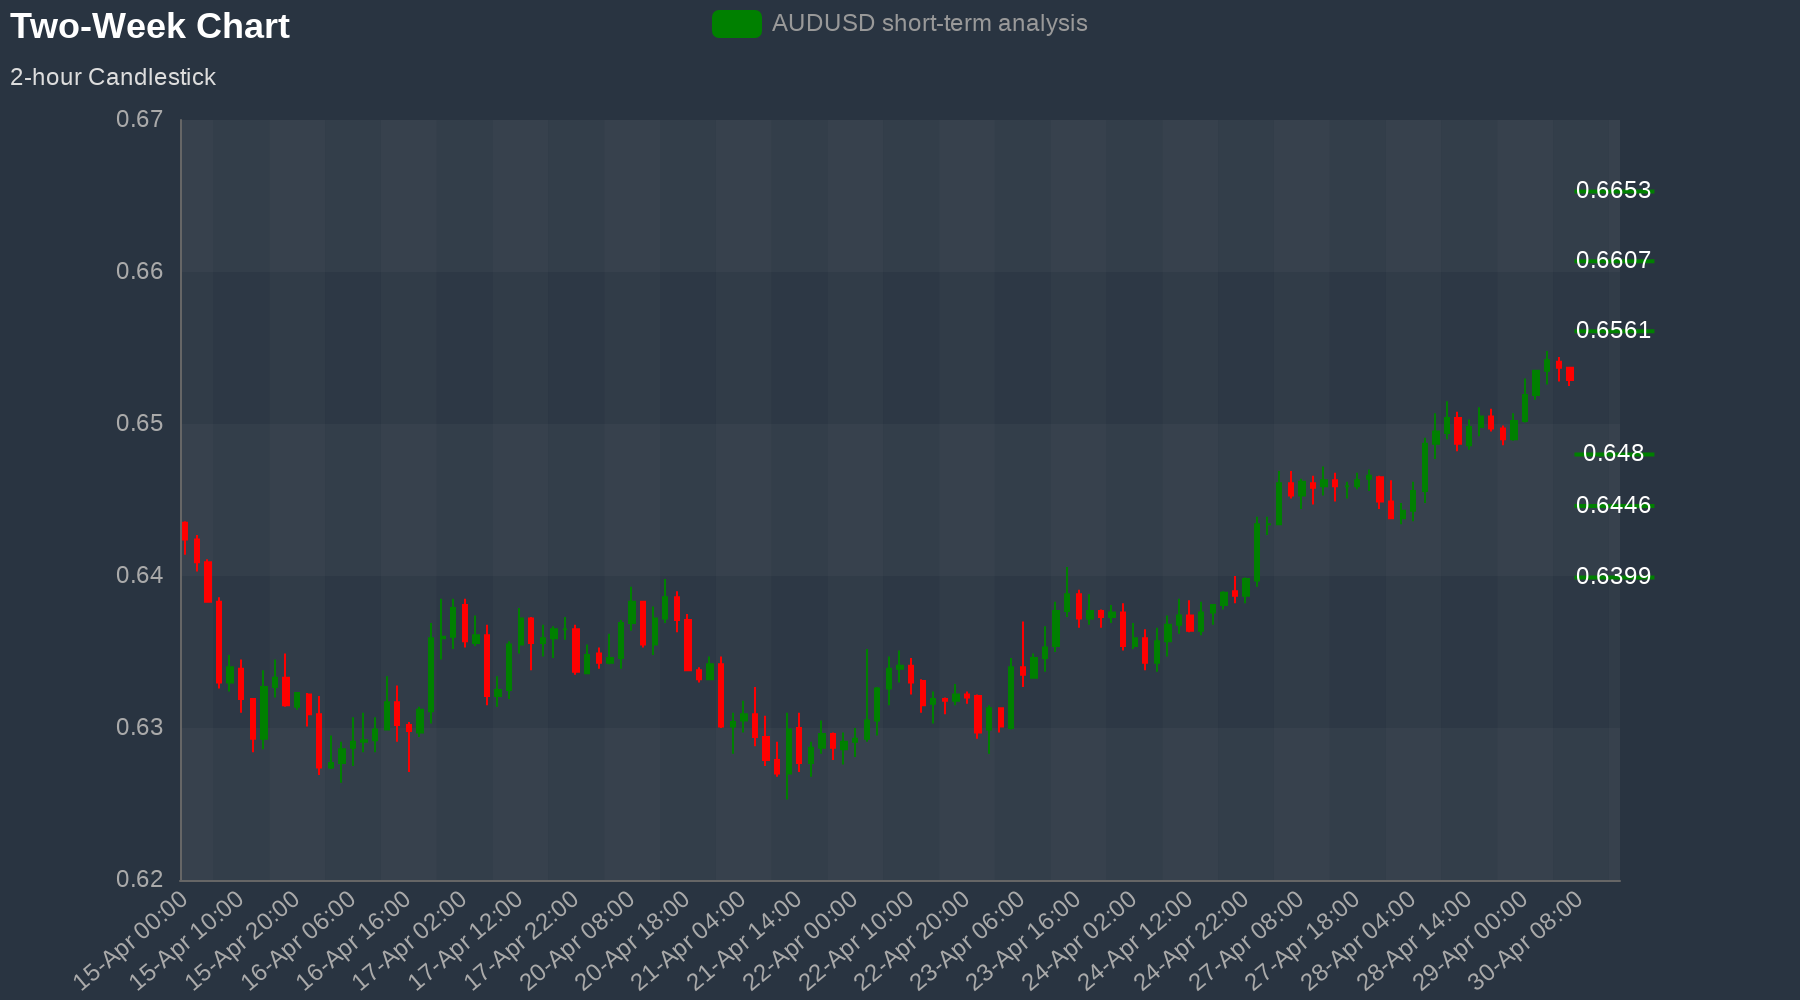Click the 22-Apr 00:00 x-axis label

click(804, 939)
